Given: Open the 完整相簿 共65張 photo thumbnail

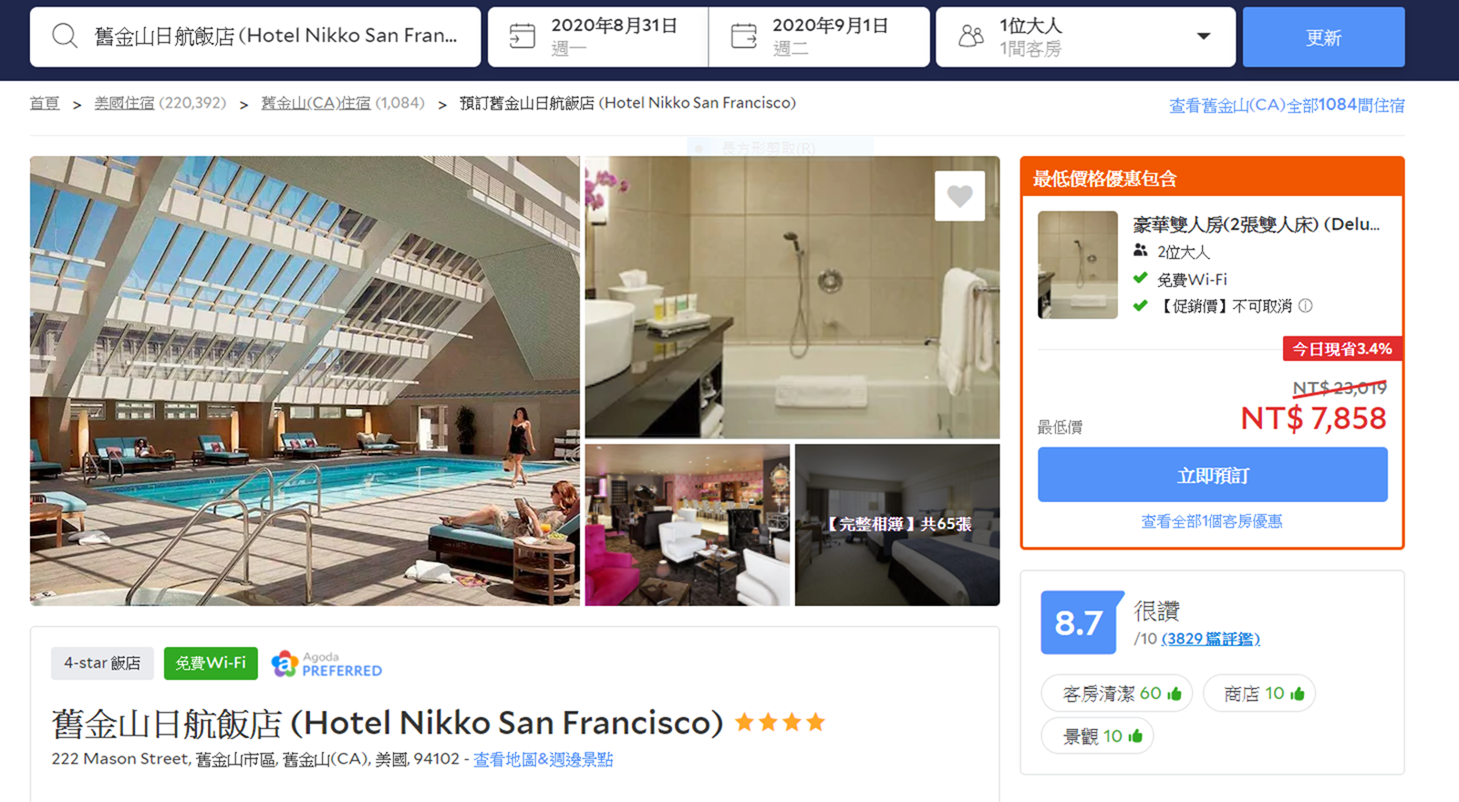Looking at the screenshot, I should 897,525.
